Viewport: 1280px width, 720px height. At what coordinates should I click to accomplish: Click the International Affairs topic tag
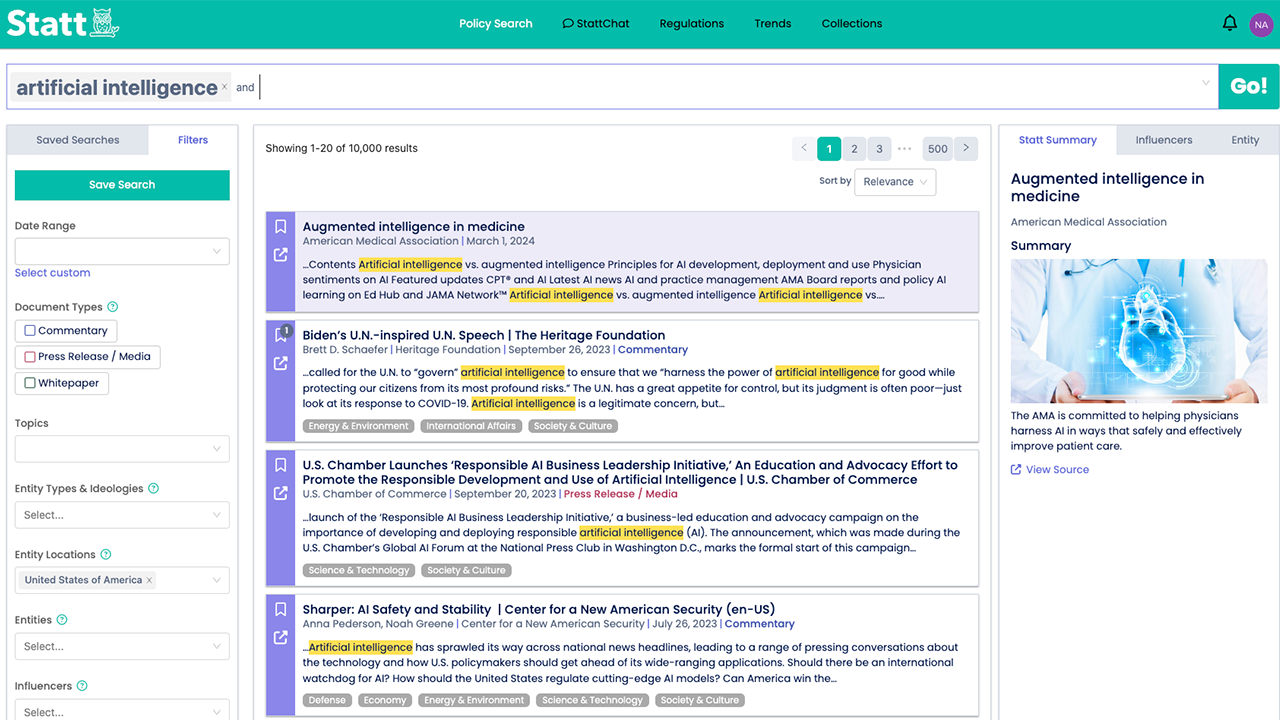pos(471,426)
